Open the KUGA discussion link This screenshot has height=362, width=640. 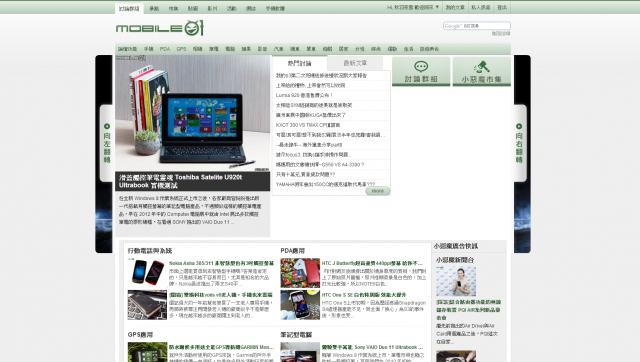[311, 115]
